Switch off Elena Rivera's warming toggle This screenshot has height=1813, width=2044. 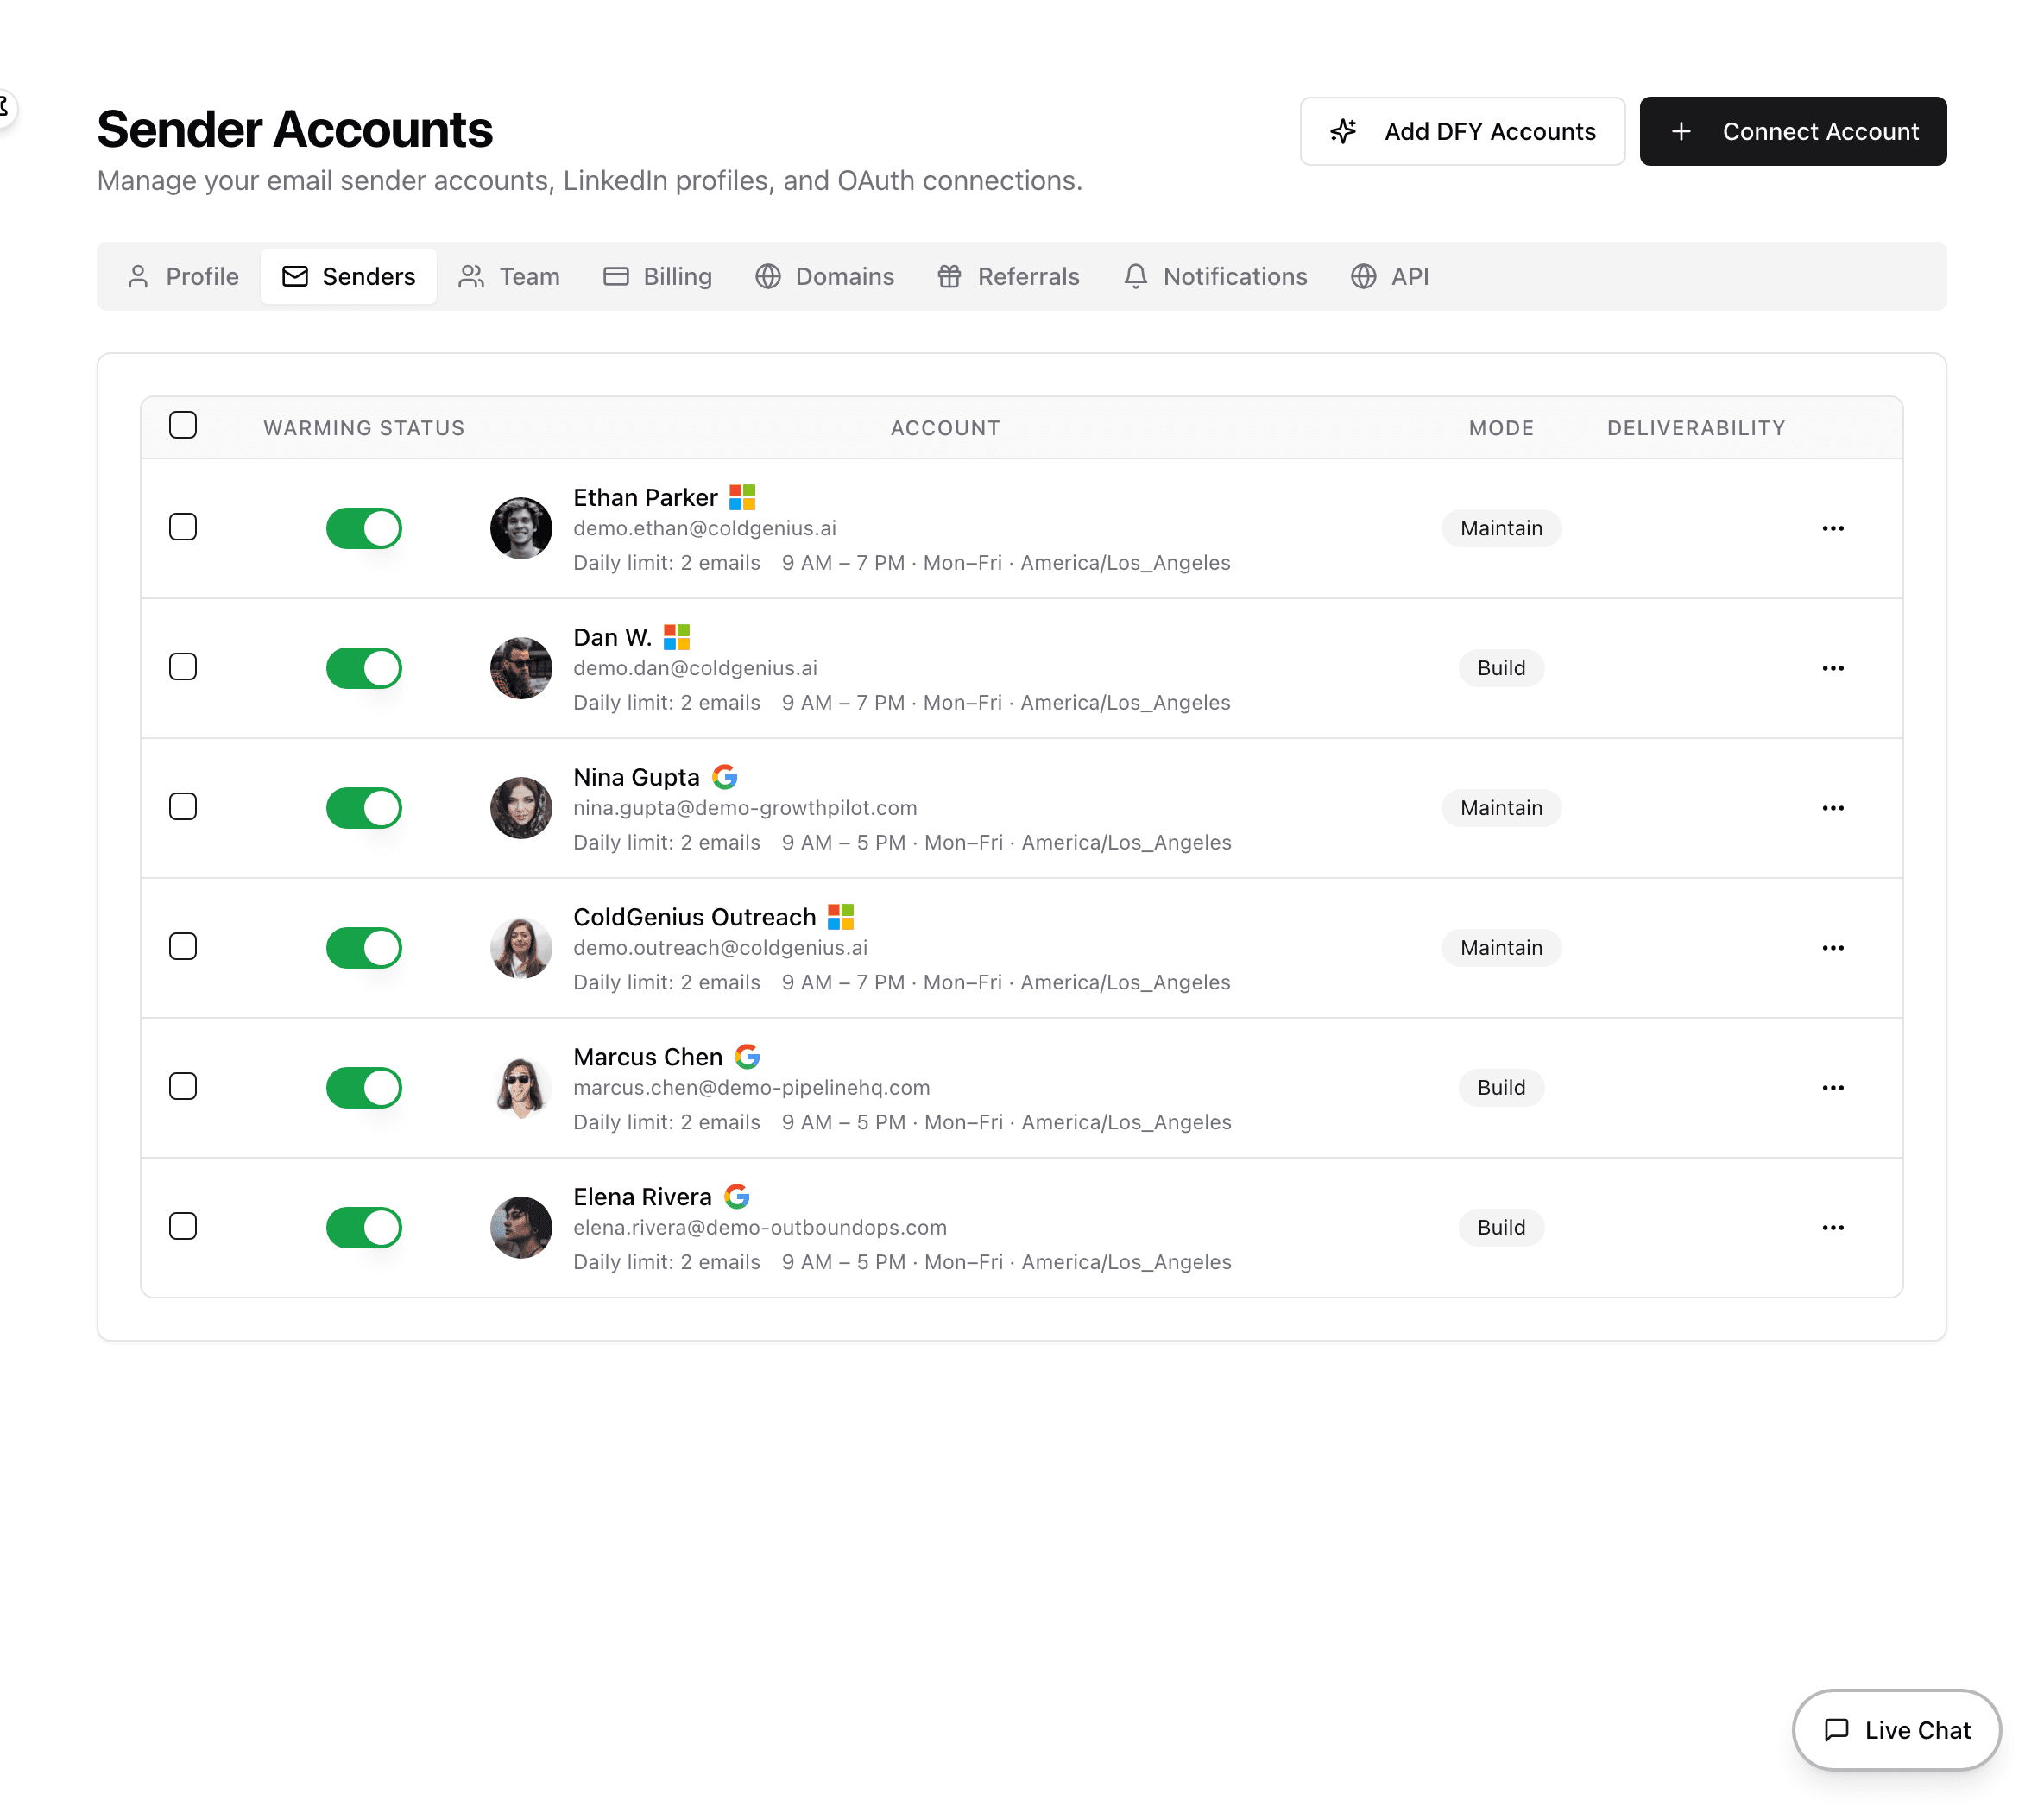[x=364, y=1228]
